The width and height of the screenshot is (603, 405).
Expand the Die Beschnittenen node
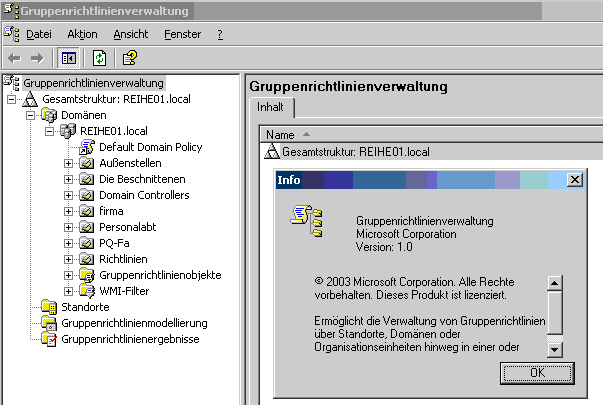pyautogui.click(x=68, y=180)
